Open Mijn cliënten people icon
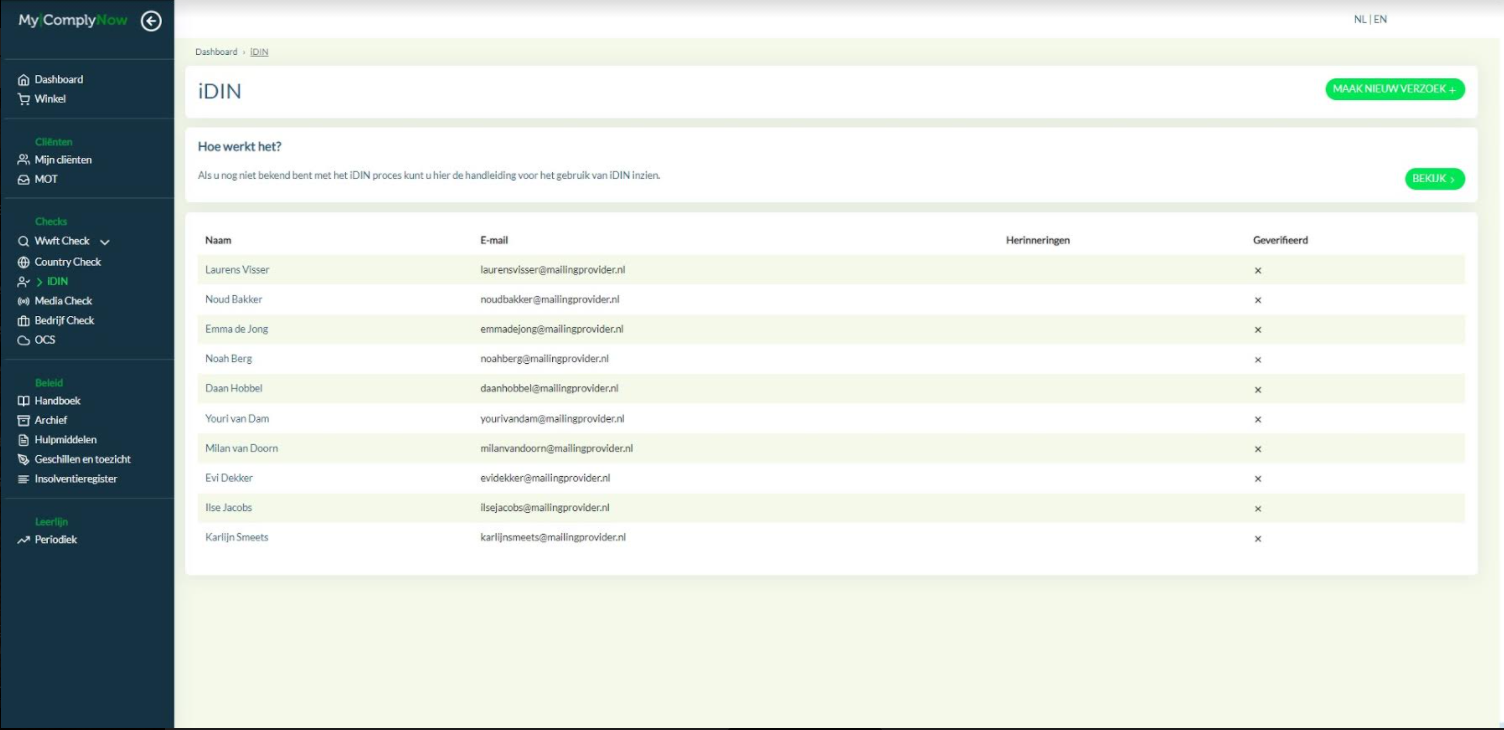 click(24, 160)
